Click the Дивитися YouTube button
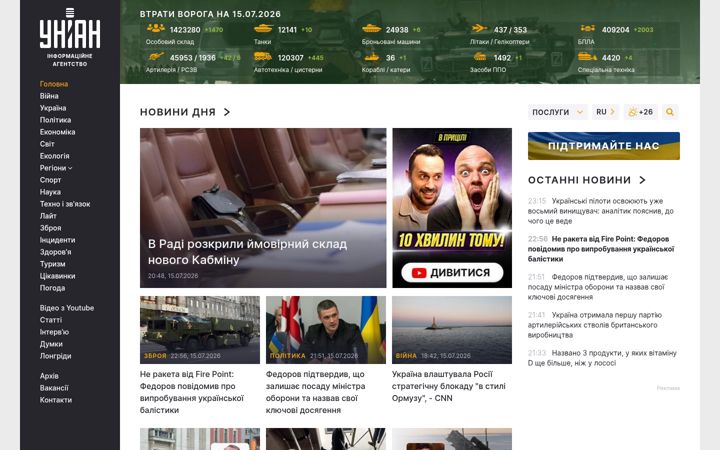Screen dimensions: 720x450 (x=452, y=273)
